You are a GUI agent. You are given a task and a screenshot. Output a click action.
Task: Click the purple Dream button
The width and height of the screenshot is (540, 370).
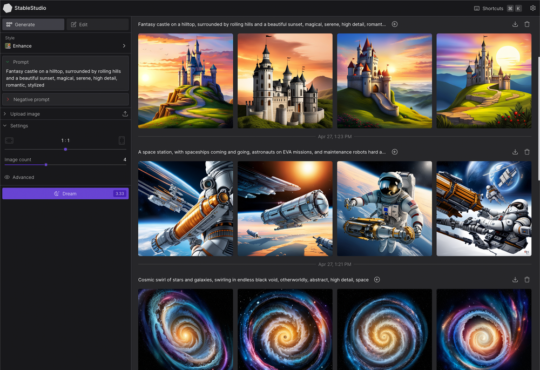coord(65,194)
